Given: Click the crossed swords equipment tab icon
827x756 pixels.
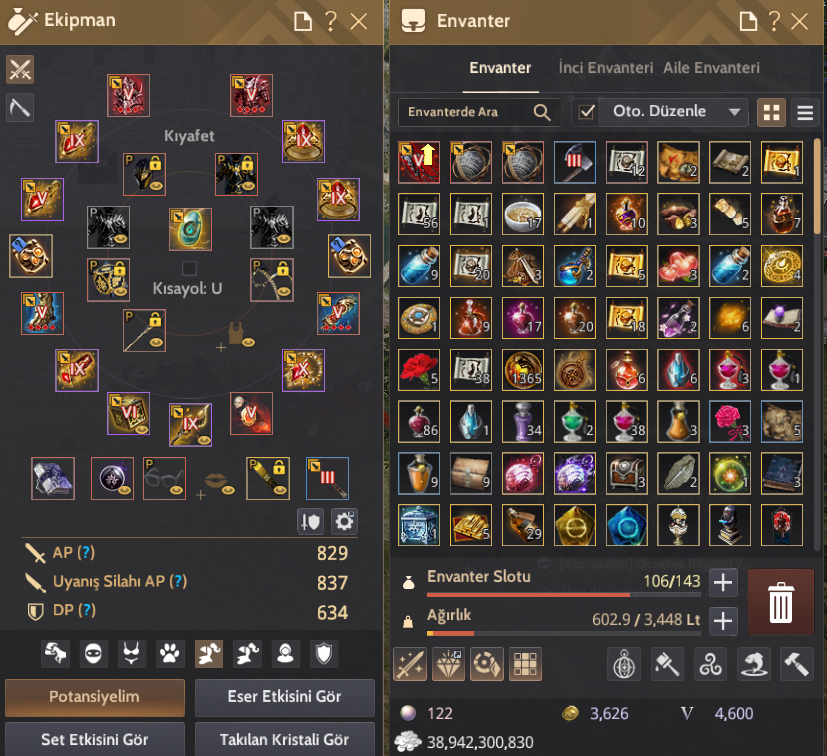Looking at the screenshot, I should (x=20, y=70).
